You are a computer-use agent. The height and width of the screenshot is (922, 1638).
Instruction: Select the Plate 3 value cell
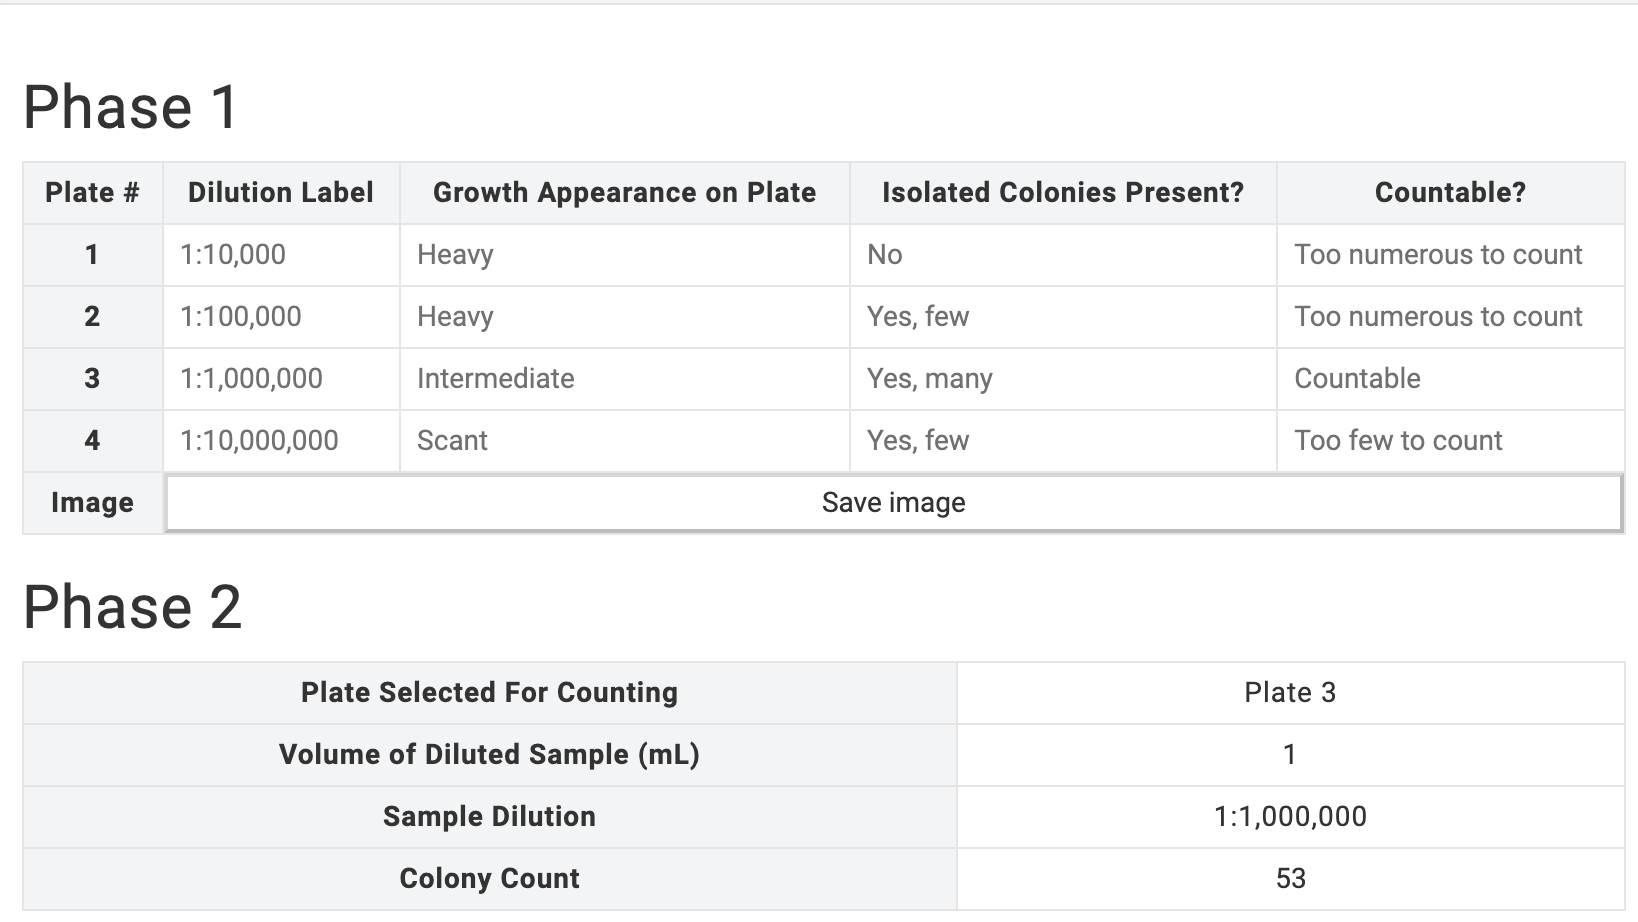tap(1290, 693)
